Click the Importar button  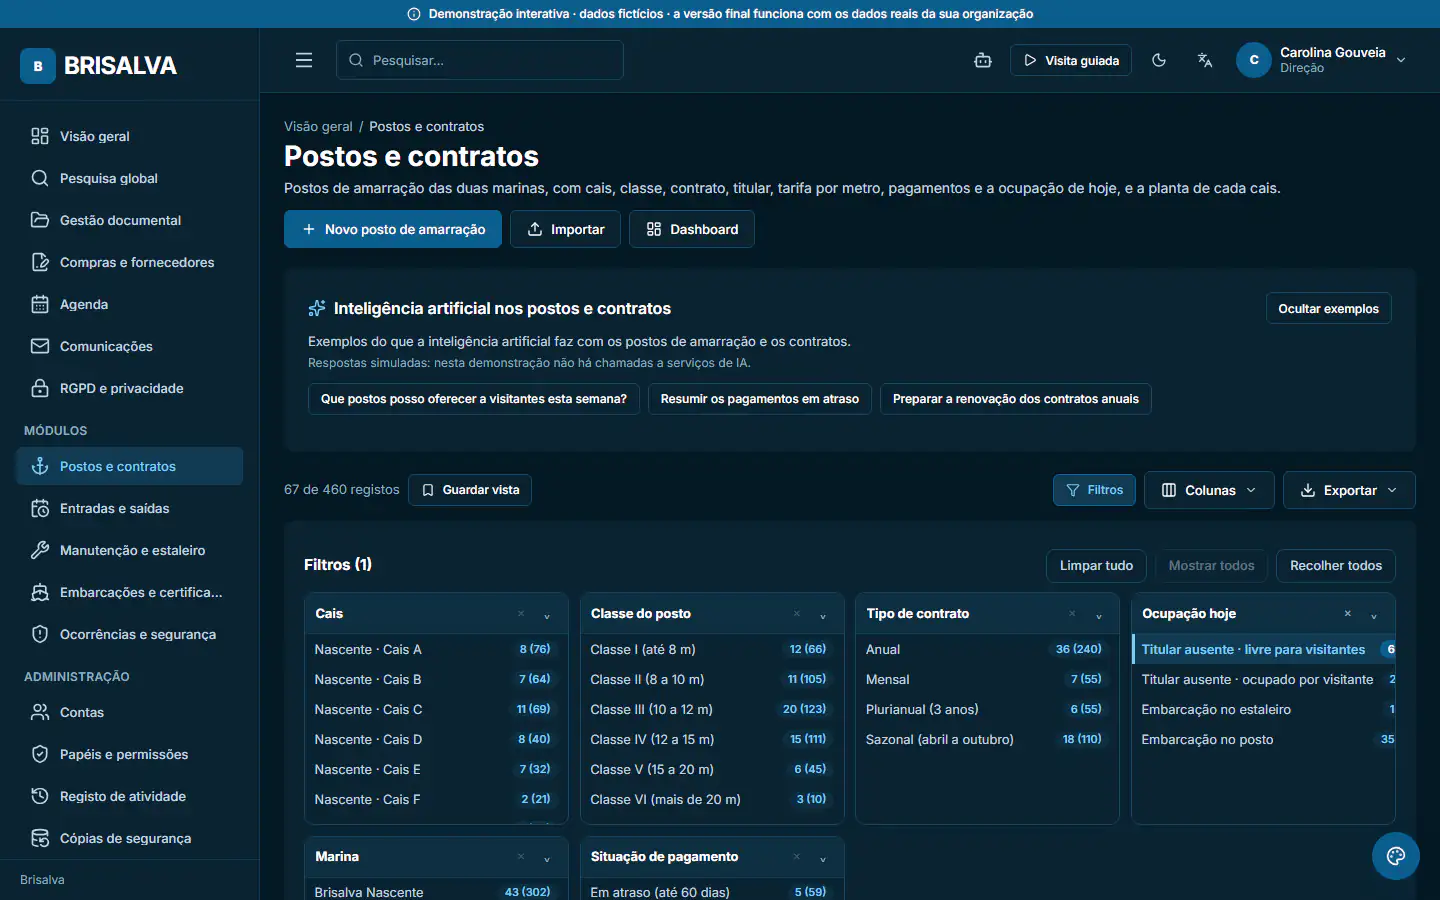coord(565,229)
